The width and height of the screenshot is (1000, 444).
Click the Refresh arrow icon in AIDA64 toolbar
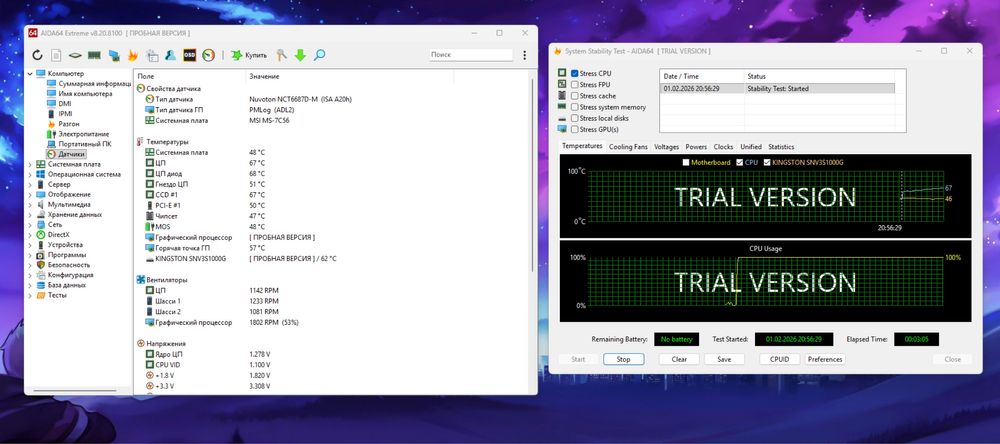(x=38, y=56)
